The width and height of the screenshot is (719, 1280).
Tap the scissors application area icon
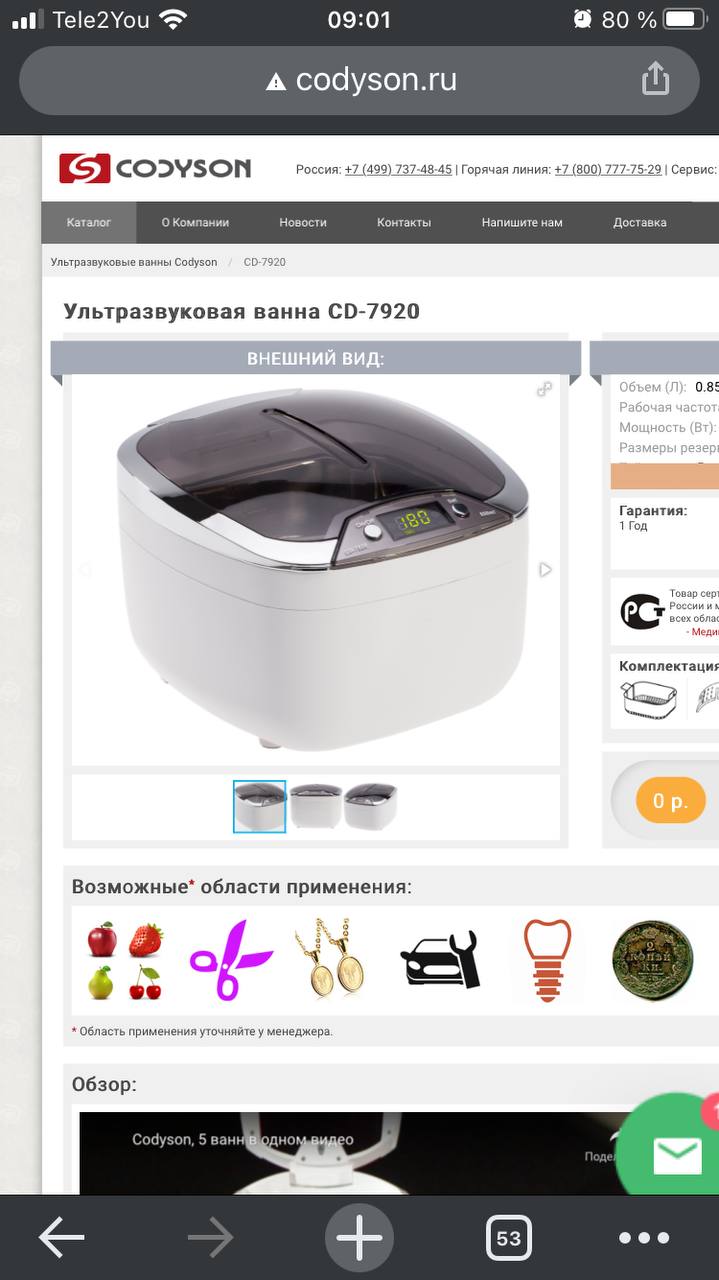pos(231,961)
